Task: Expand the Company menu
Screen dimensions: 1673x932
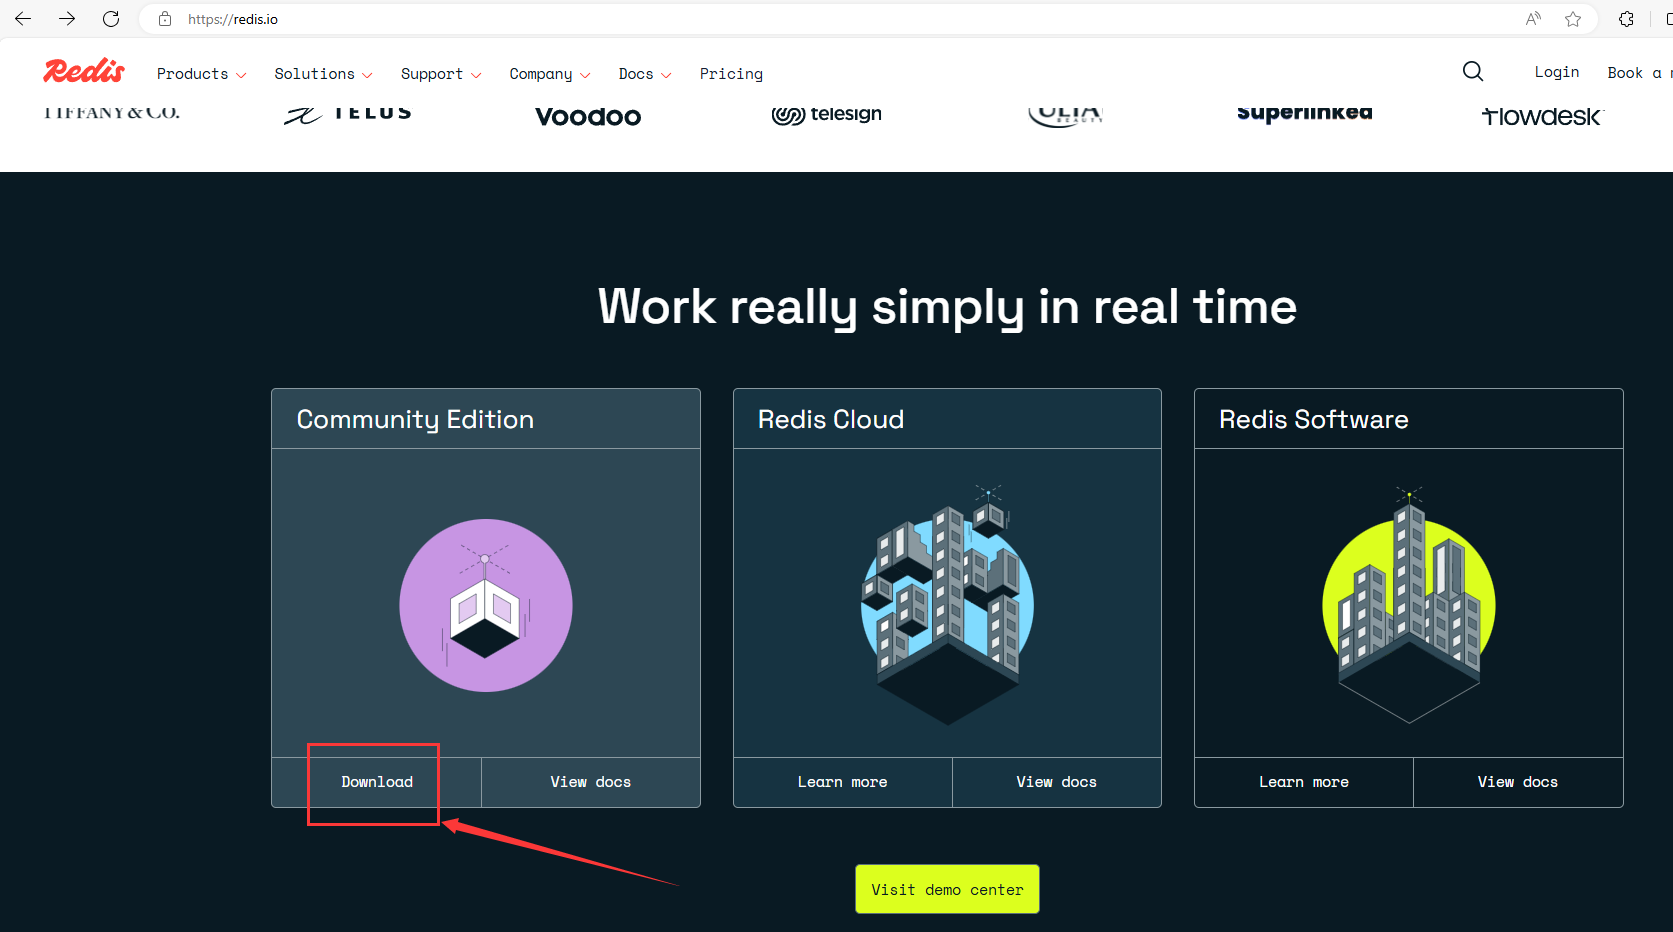Action: click(550, 74)
